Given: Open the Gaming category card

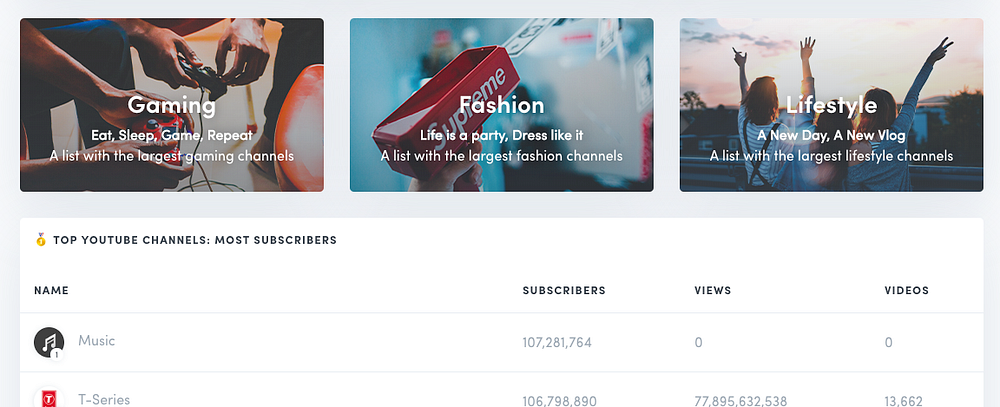Looking at the screenshot, I should click(x=172, y=105).
